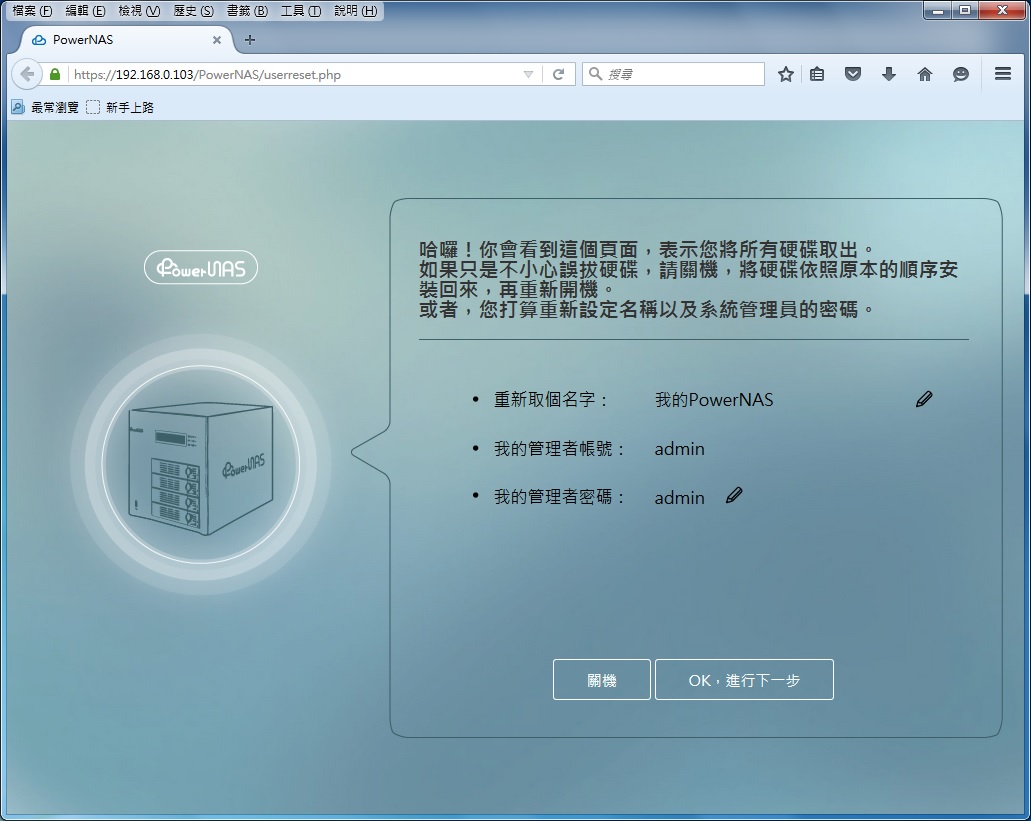Click the admin password value
1031x821 pixels.
(x=679, y=498)
